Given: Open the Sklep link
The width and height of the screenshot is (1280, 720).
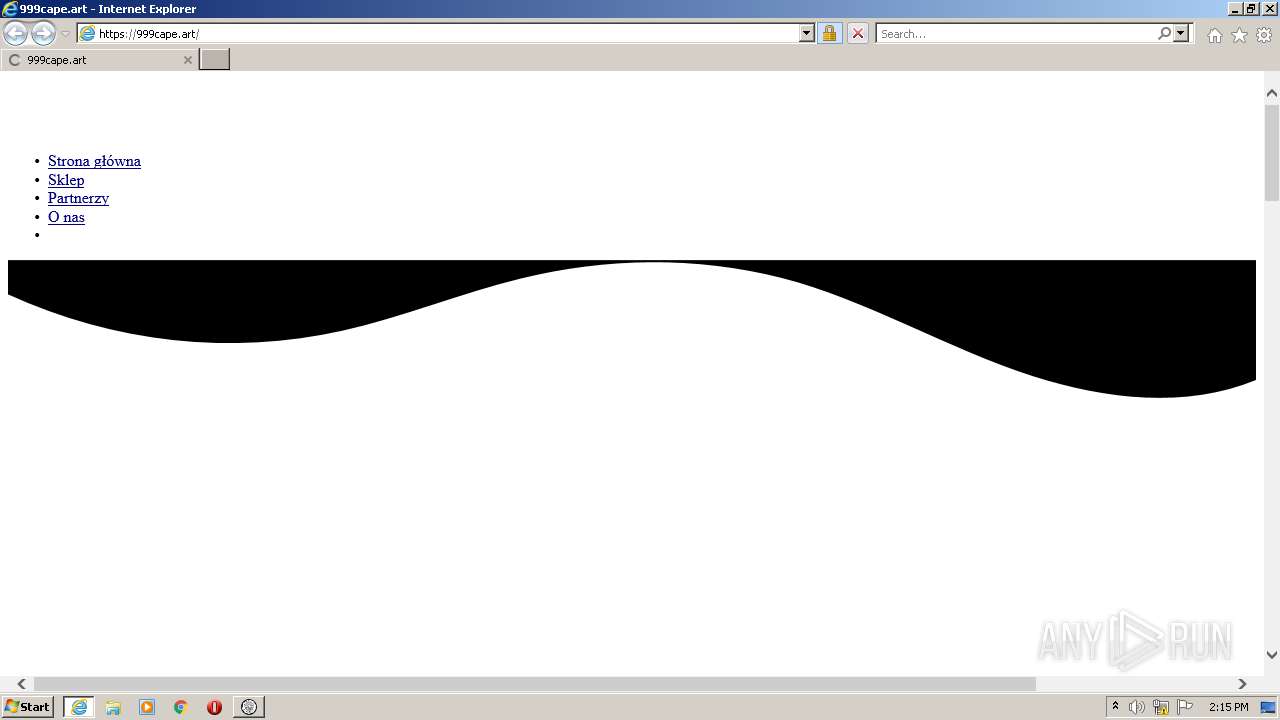Looking at the screenshot, I should click(66, 180).
